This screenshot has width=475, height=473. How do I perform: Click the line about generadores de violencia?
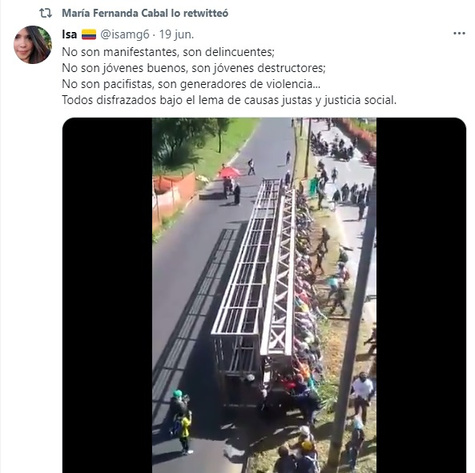click(x=191, y=84)
